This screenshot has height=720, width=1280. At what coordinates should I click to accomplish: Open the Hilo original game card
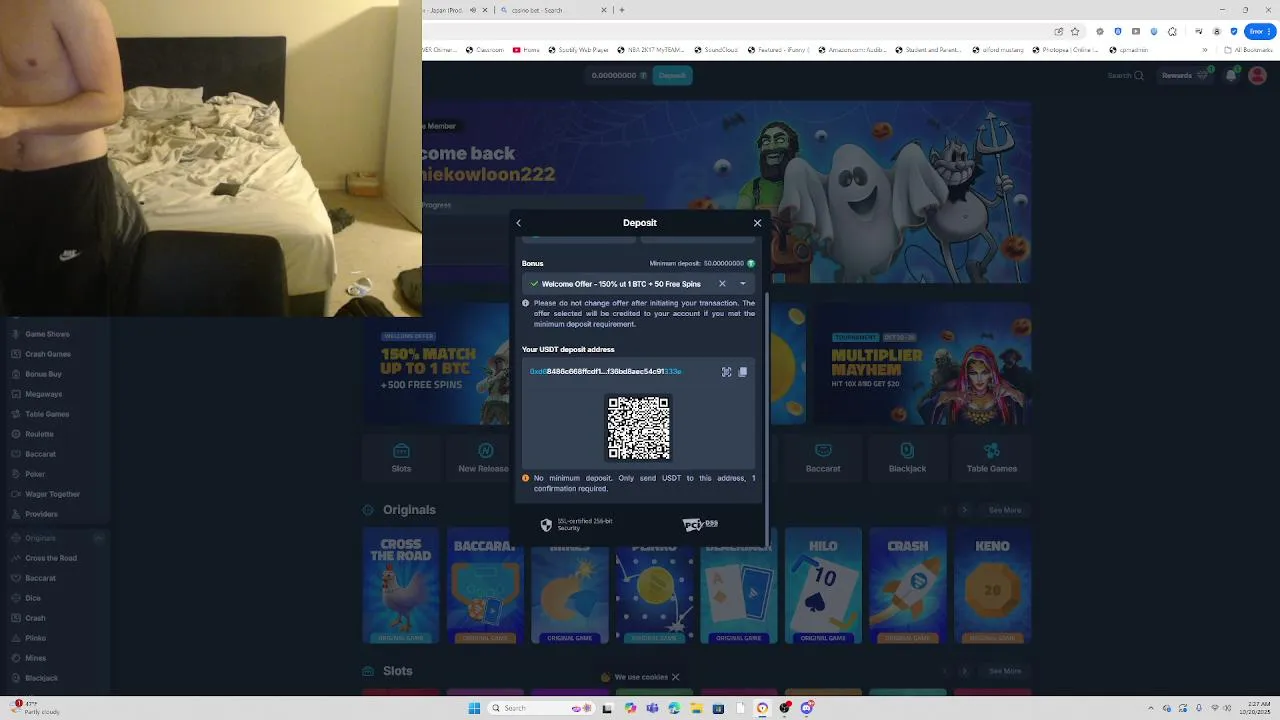coord(823,586)
